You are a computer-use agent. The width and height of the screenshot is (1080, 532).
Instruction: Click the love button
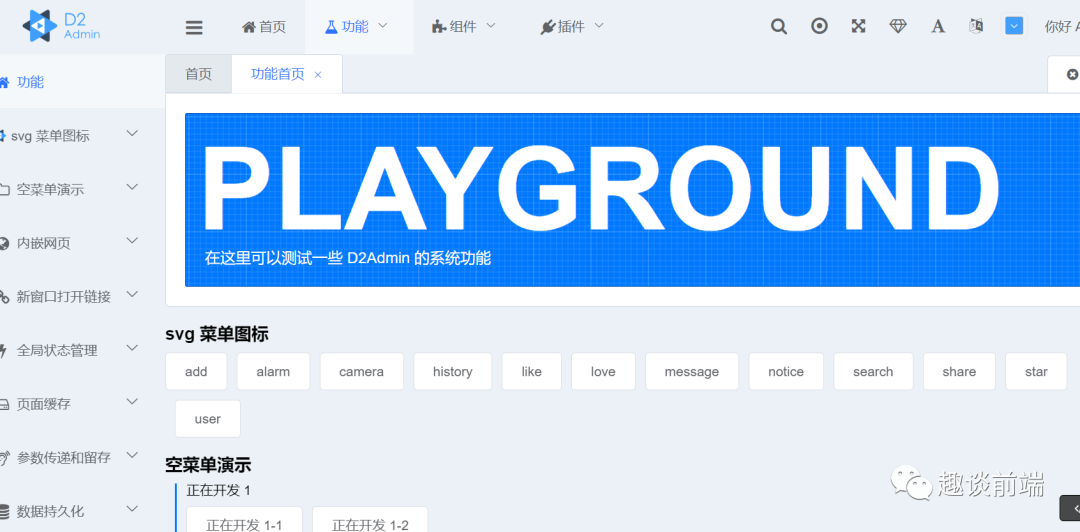(x=603, y=371)
